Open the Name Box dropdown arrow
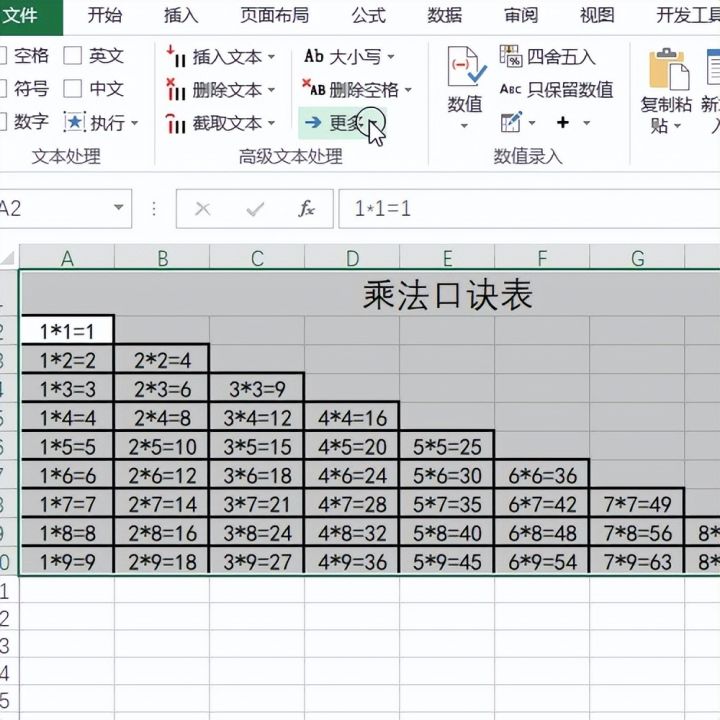 click(x=118, y=208)
